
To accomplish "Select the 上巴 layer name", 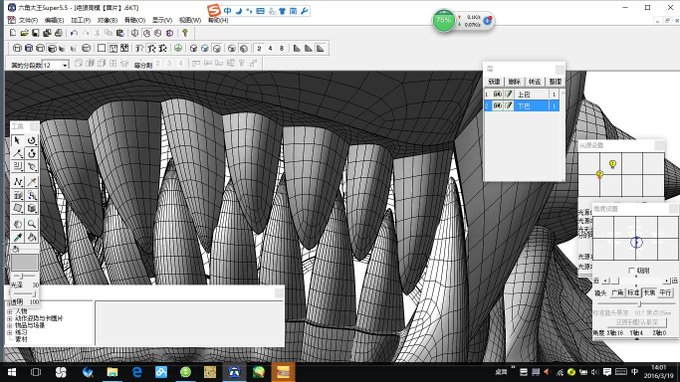I will (524, 94).
